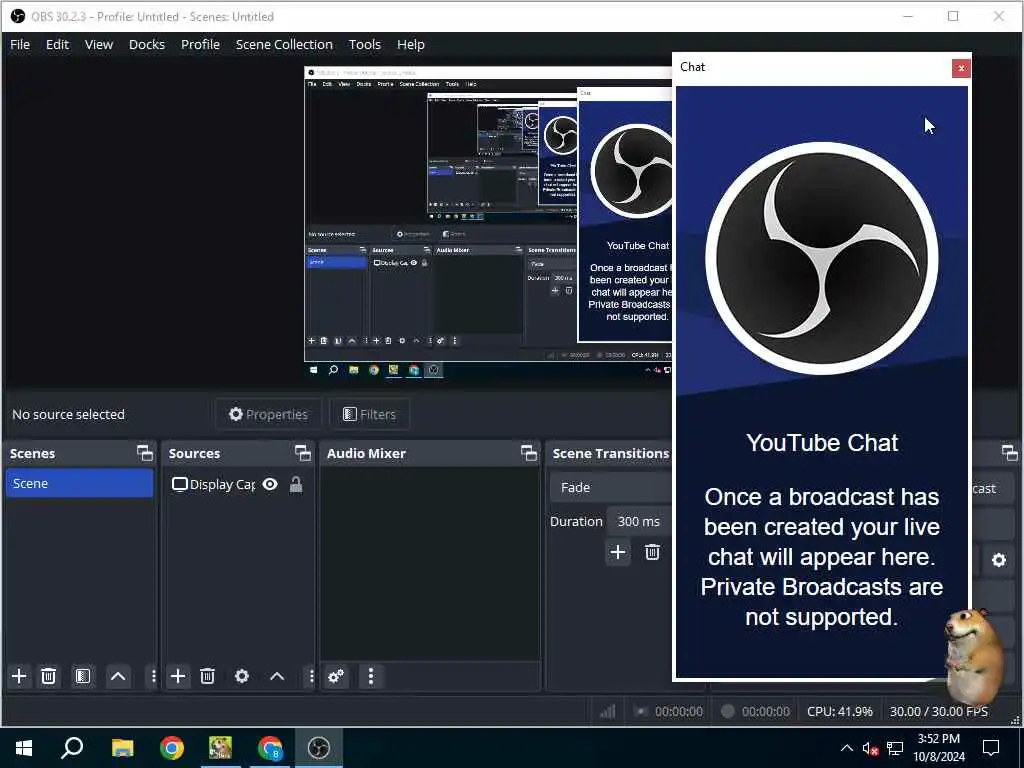Screen dimensions: 1024x768
Task: Delete scene transition with trash icon
Action: (x=652, y=552)
